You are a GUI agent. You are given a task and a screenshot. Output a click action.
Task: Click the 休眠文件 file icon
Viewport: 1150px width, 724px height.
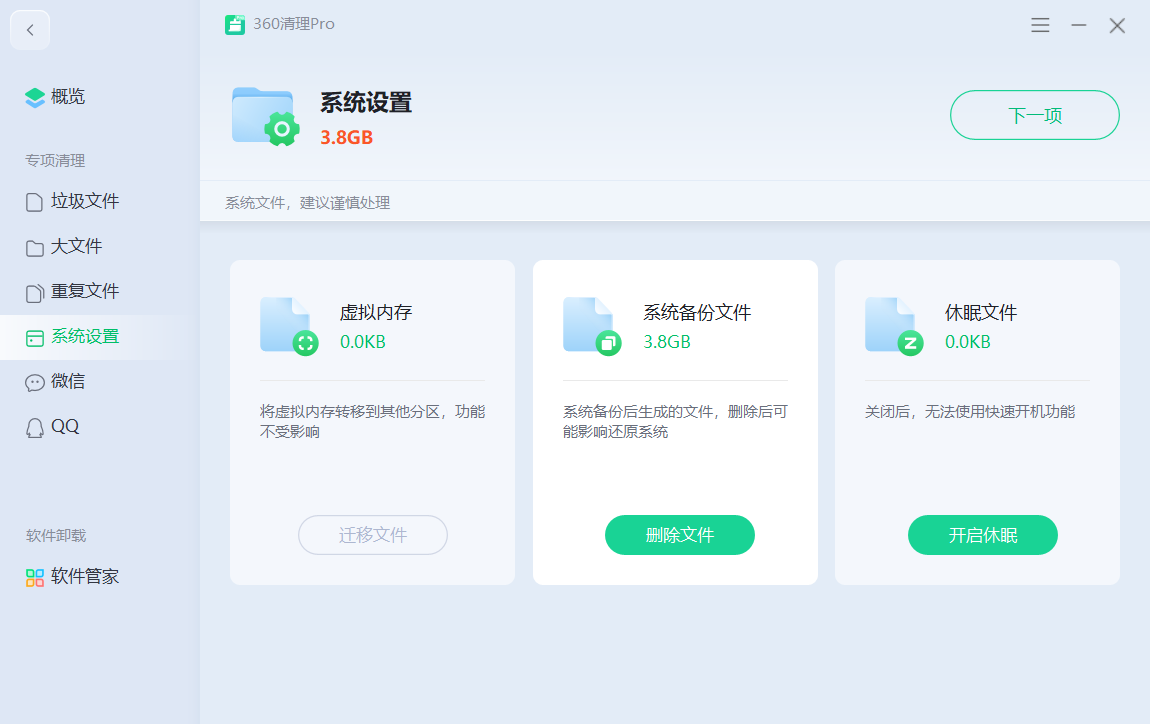[x=893, y=326]
